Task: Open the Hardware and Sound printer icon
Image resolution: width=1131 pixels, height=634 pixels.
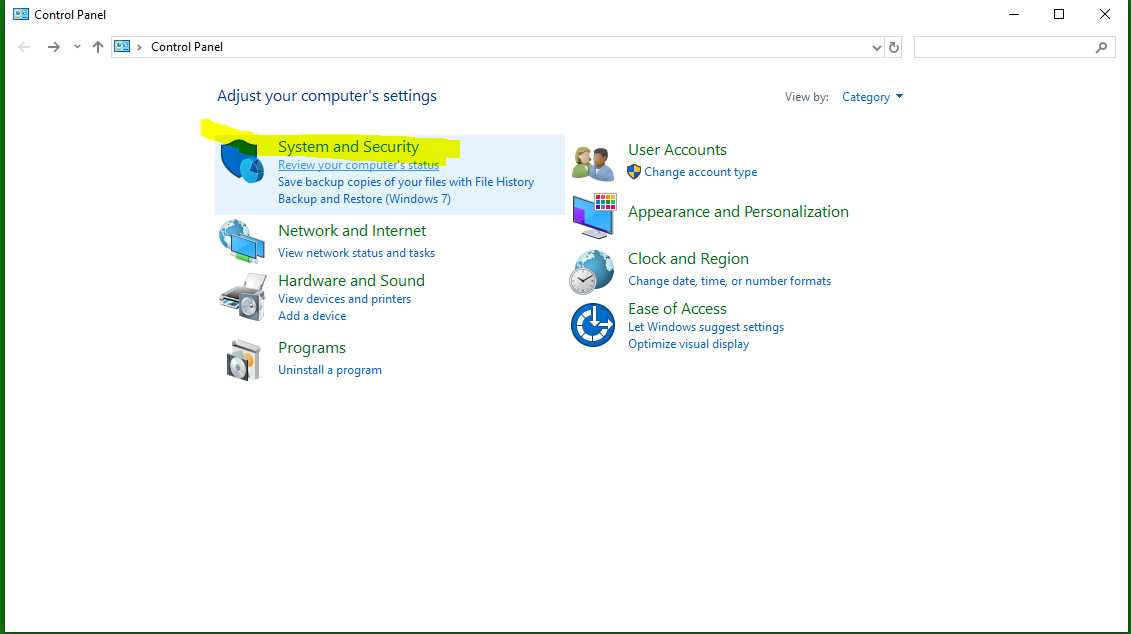Action: pyautogui.click(x=242, y=296)
